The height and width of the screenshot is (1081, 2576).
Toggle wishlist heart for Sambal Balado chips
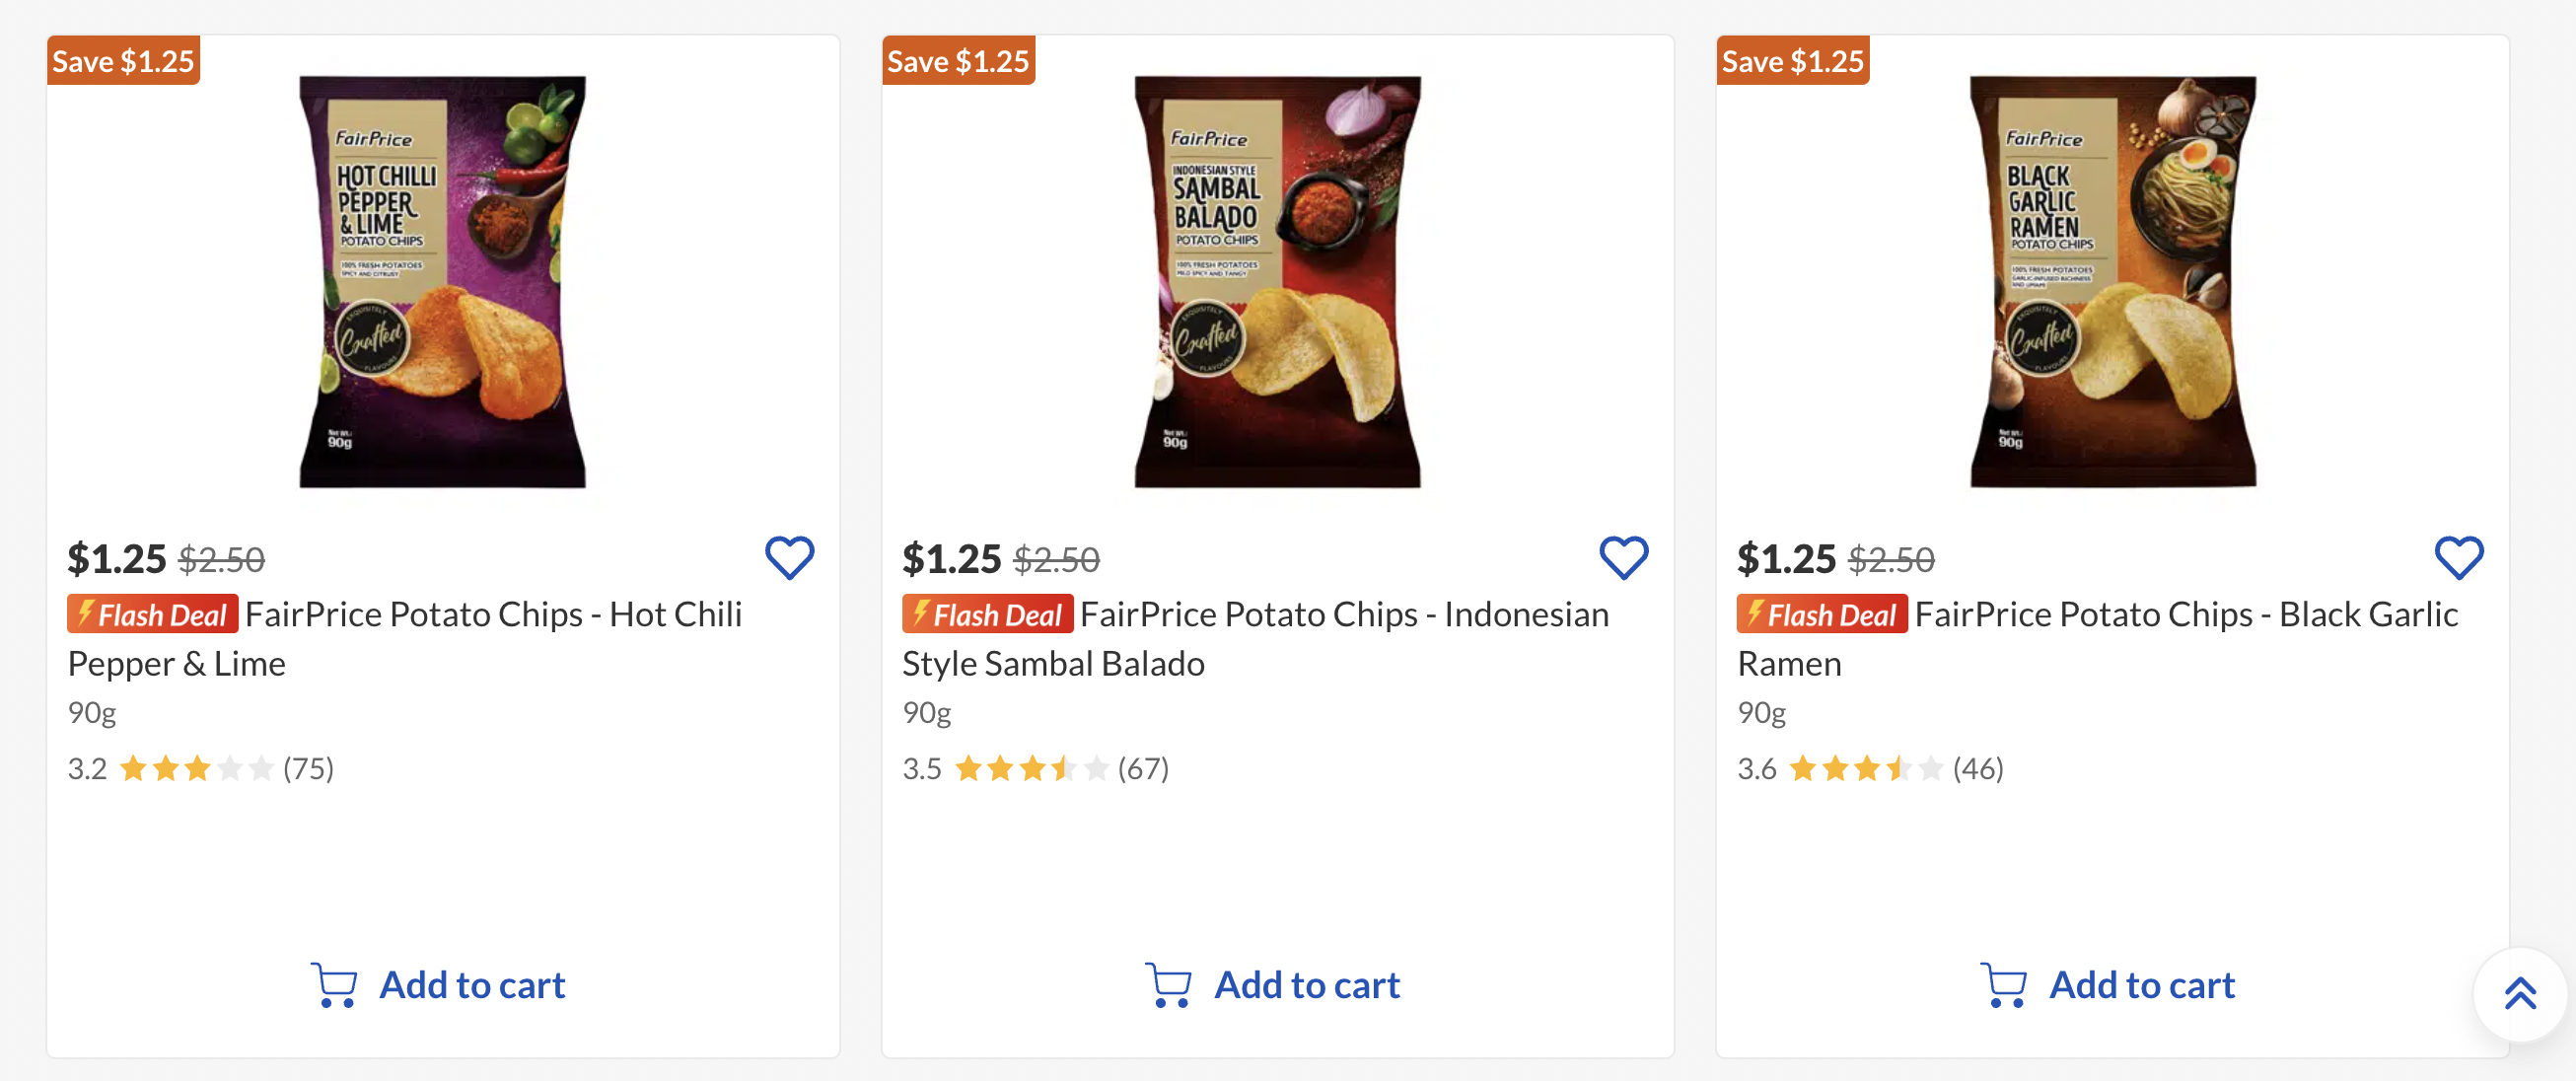[1623, 558]
